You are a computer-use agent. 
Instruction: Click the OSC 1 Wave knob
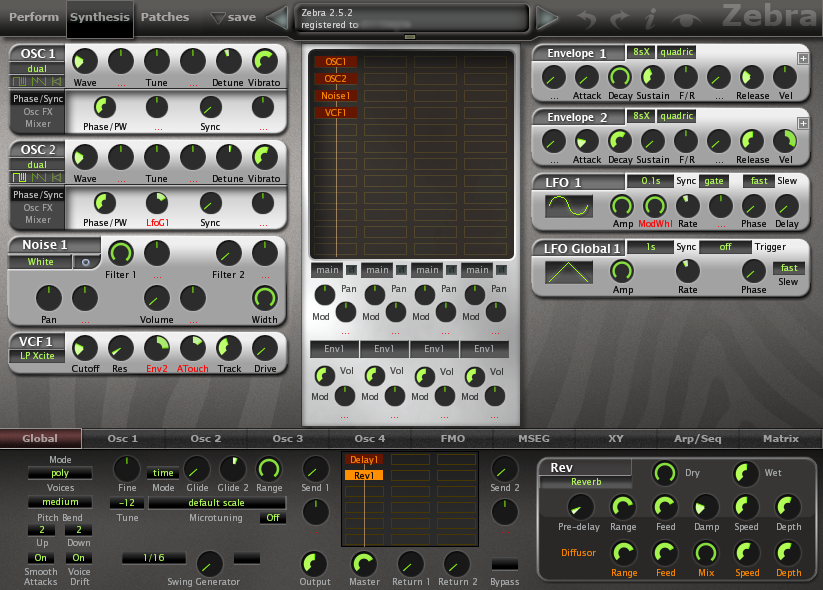pyautogui.click(x=85, y=61)
